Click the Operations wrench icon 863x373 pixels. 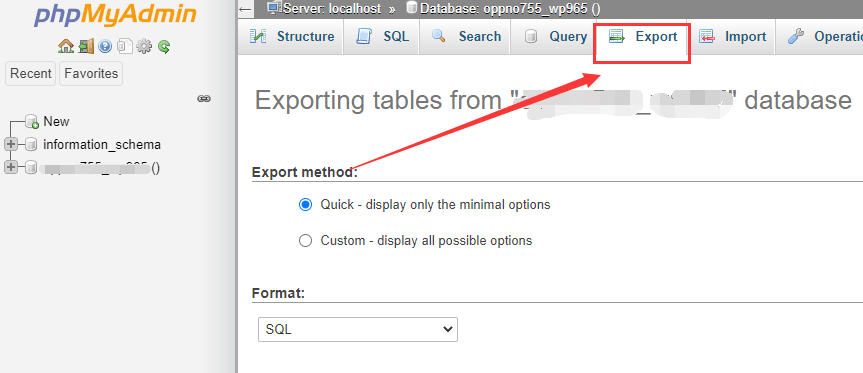pos(796,37)
